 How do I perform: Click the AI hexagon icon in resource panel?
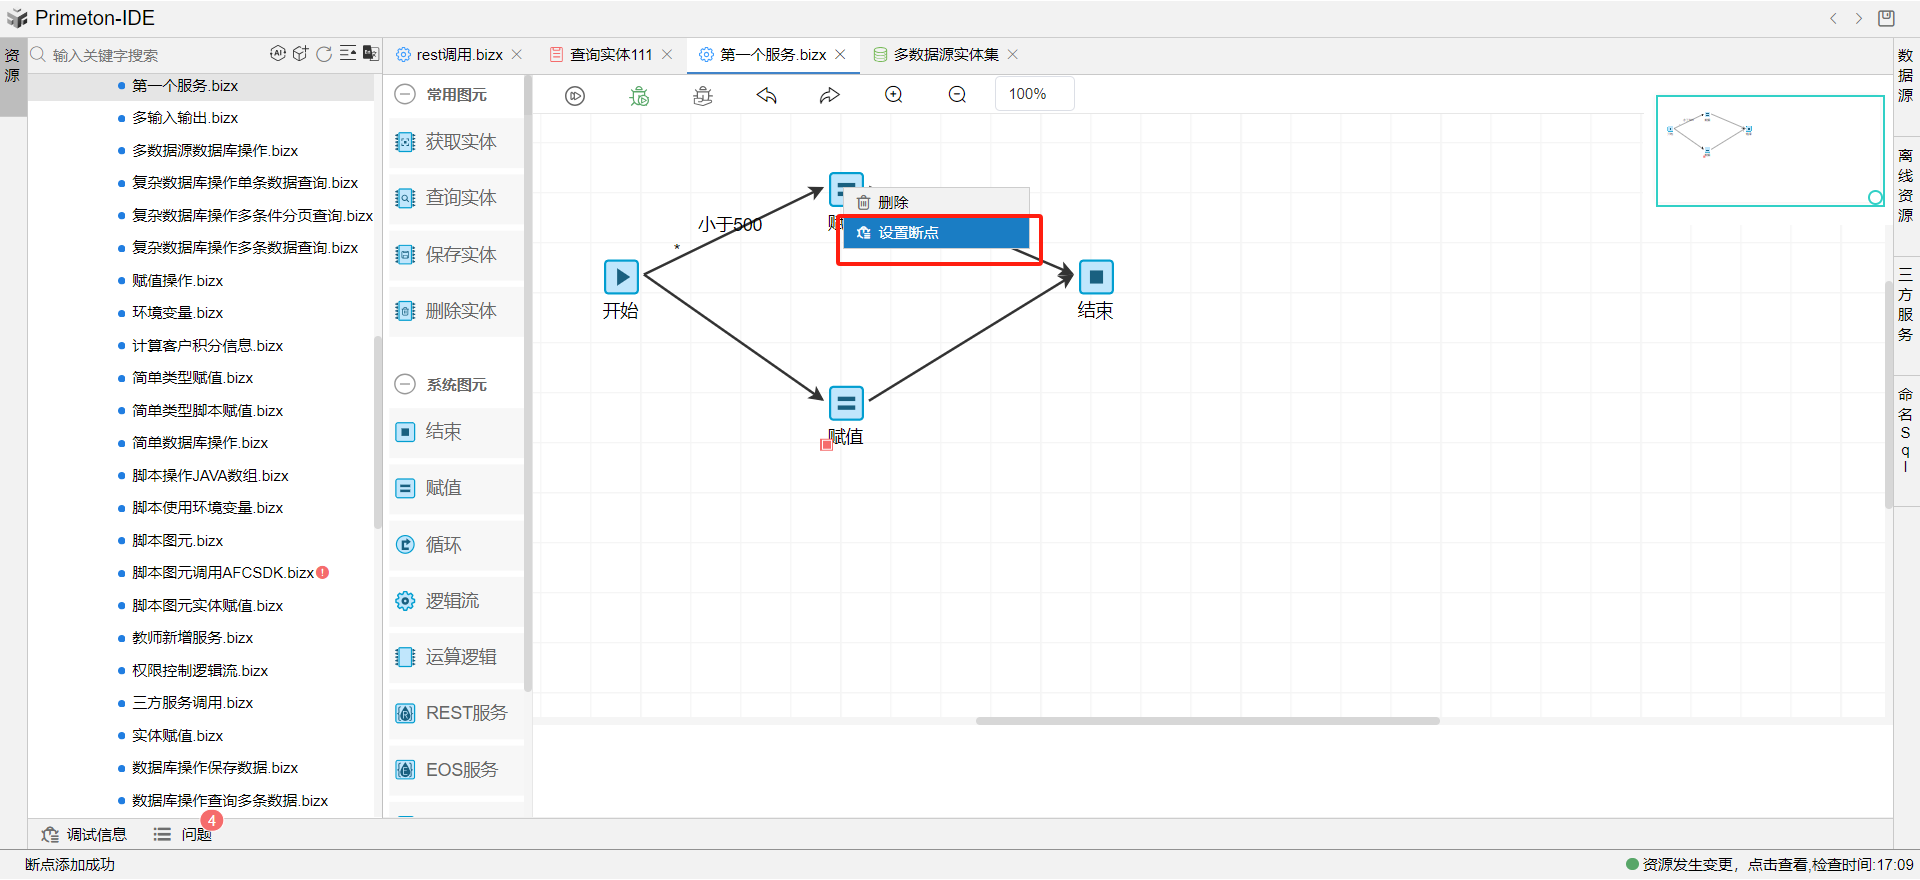coord(278,54)
